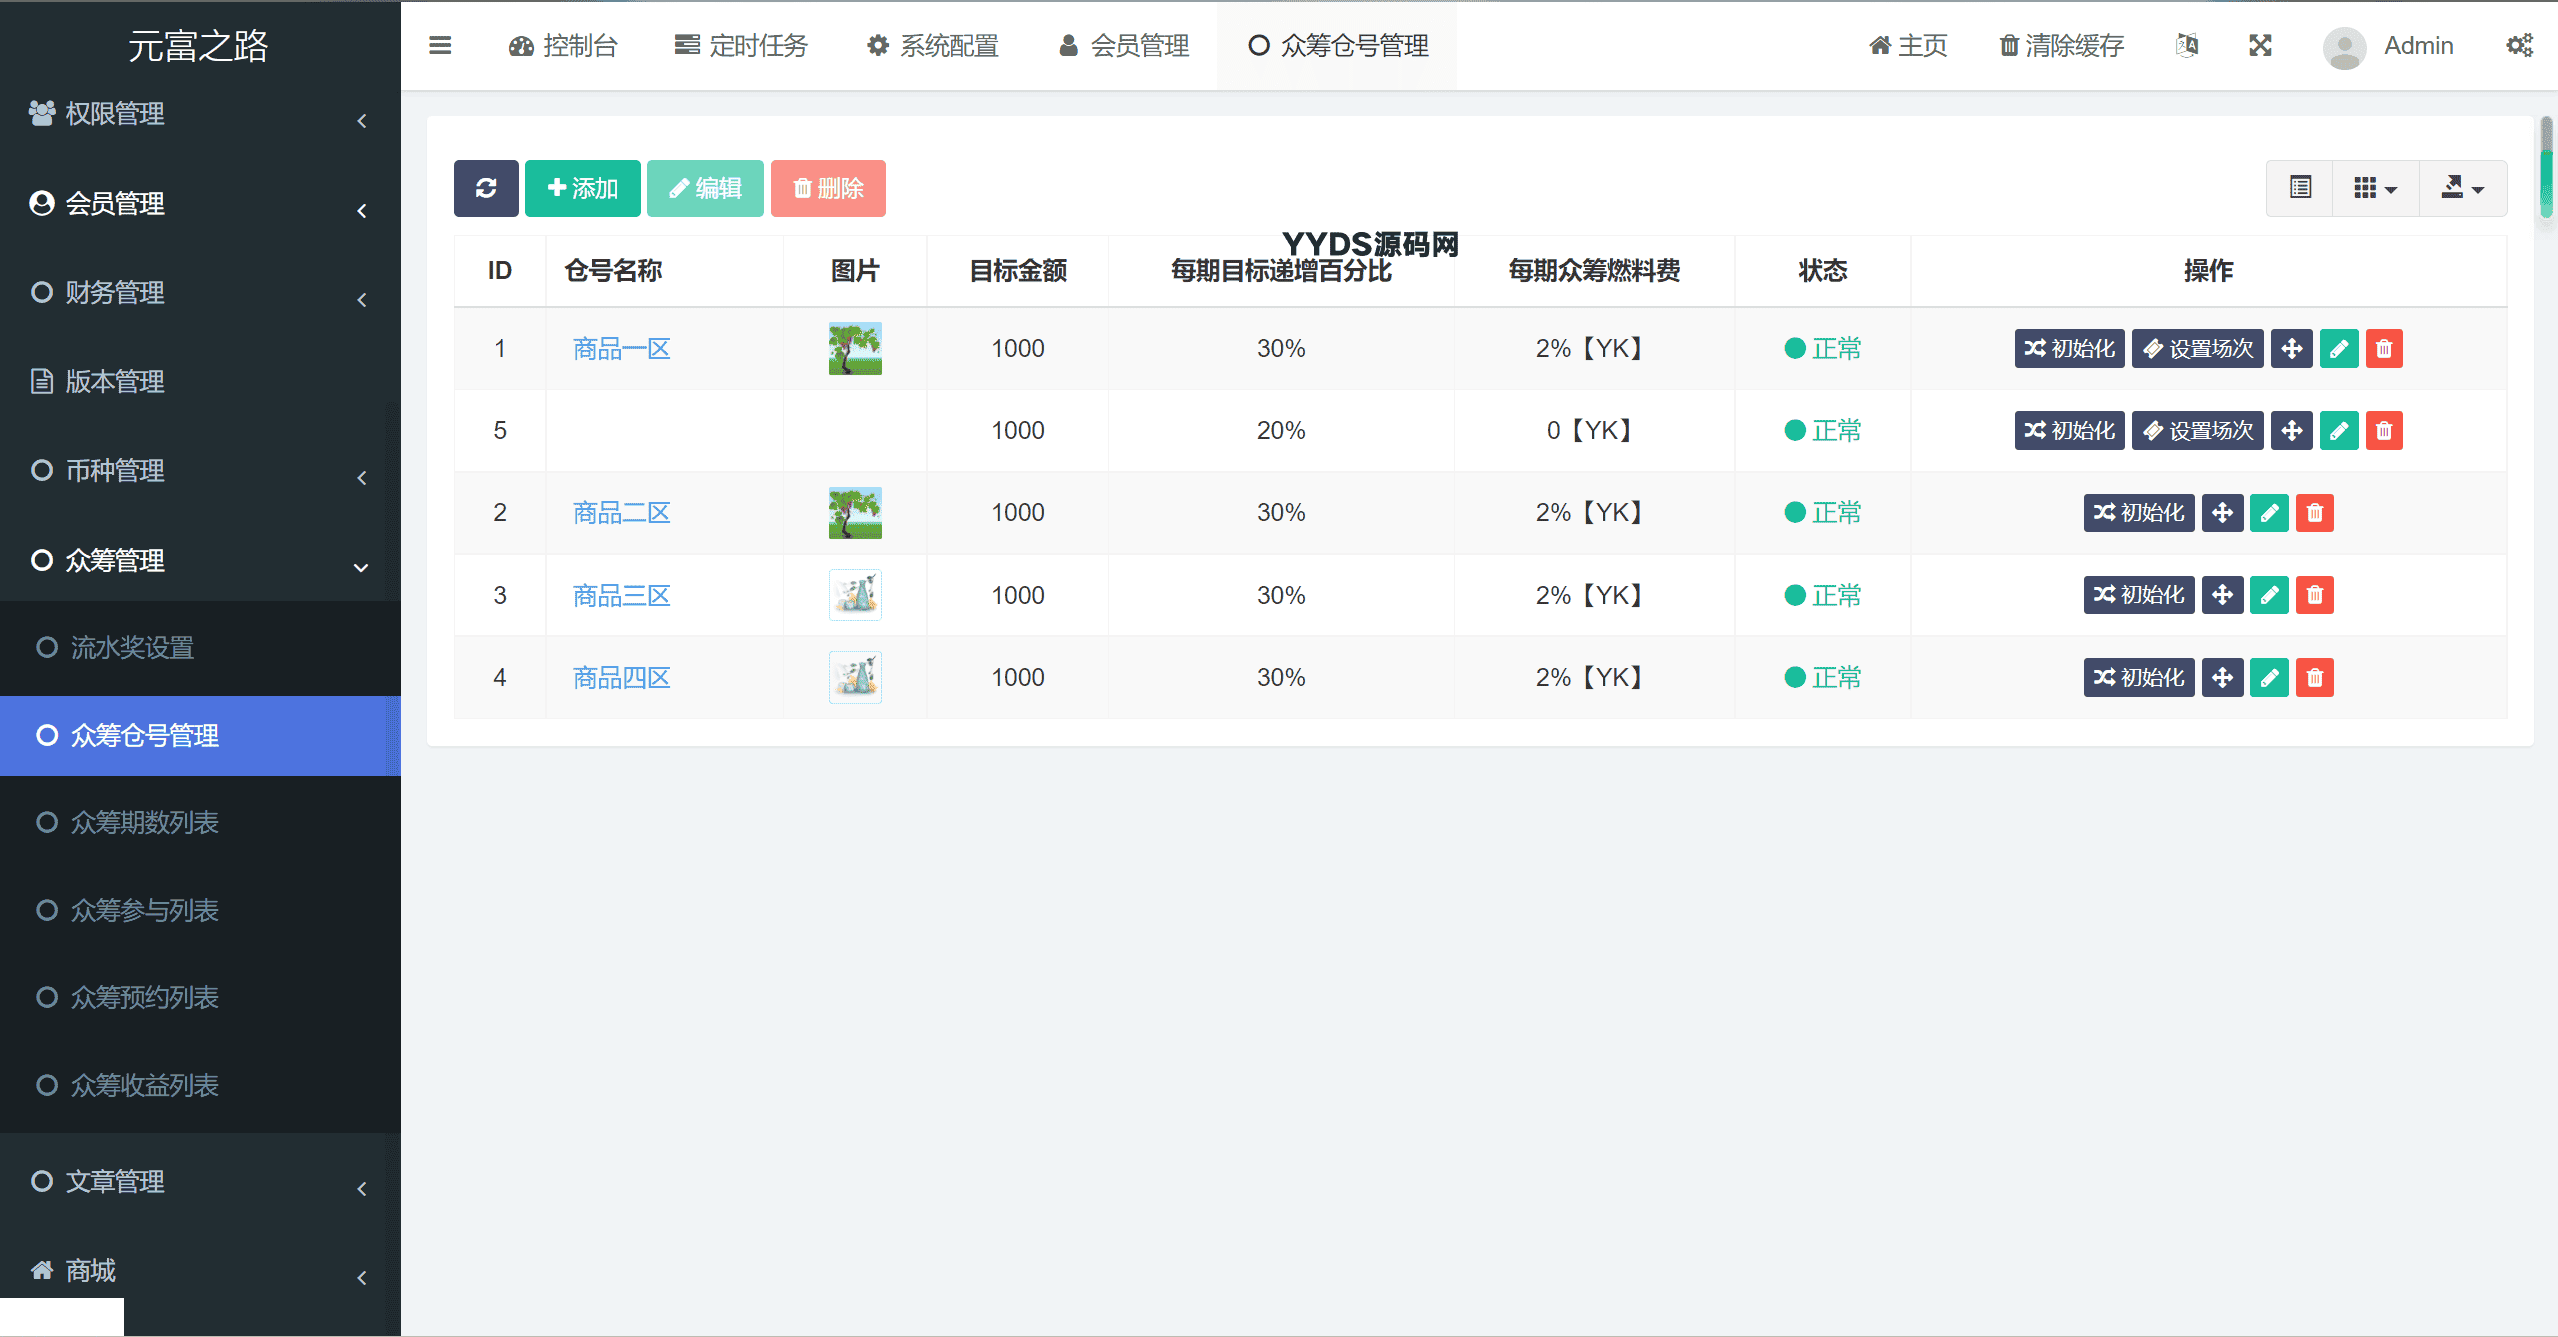The height and width of the screenshot is (1337, 2558).
Task: Click the page vertical scrollbar
Action: (x=2546, y=166)
